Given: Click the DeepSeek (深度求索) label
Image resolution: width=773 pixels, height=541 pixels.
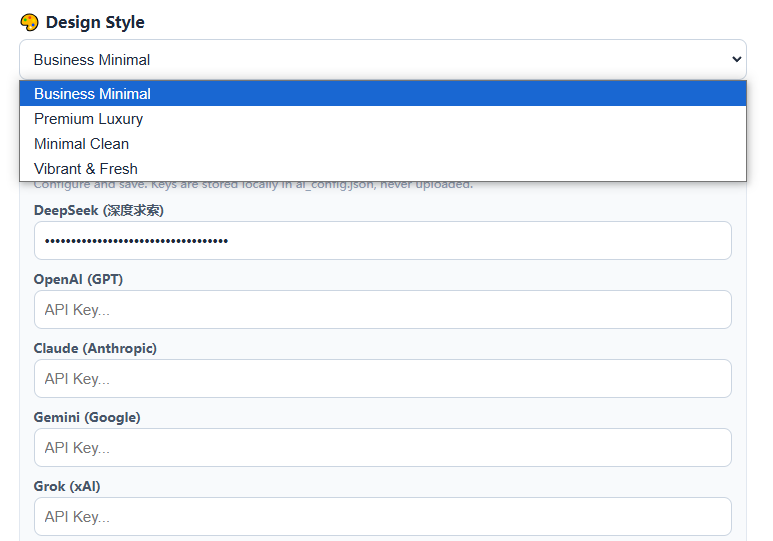Looking at the screenshot, I should (99, 211).
